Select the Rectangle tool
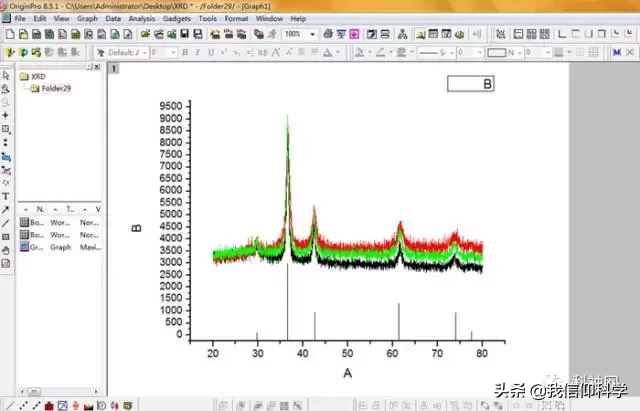The height and width of the screenshot is (411, 640). (6, 237)
